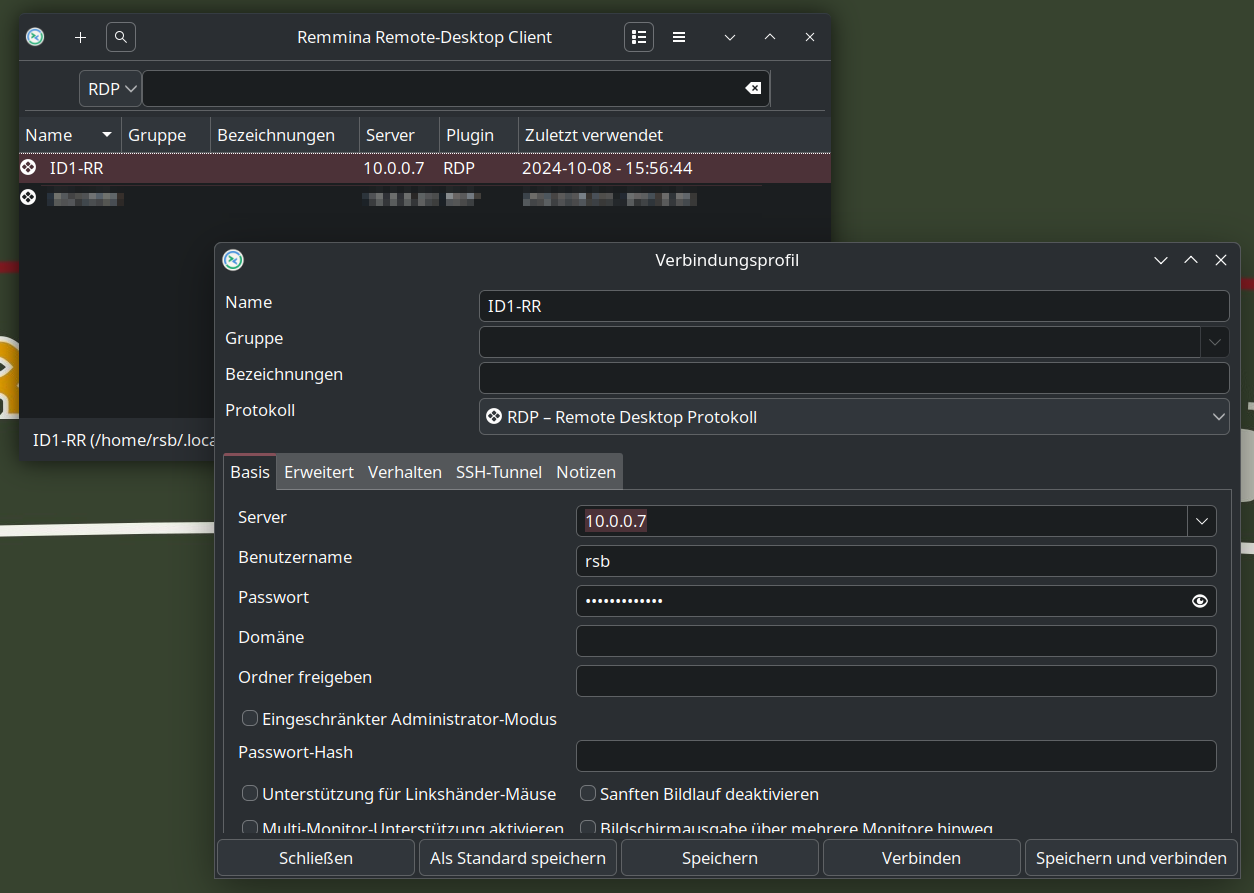1254x893 pixels.
Task: Check Unterstützung für Linkshänder-Mäuse
Action: 250,794
